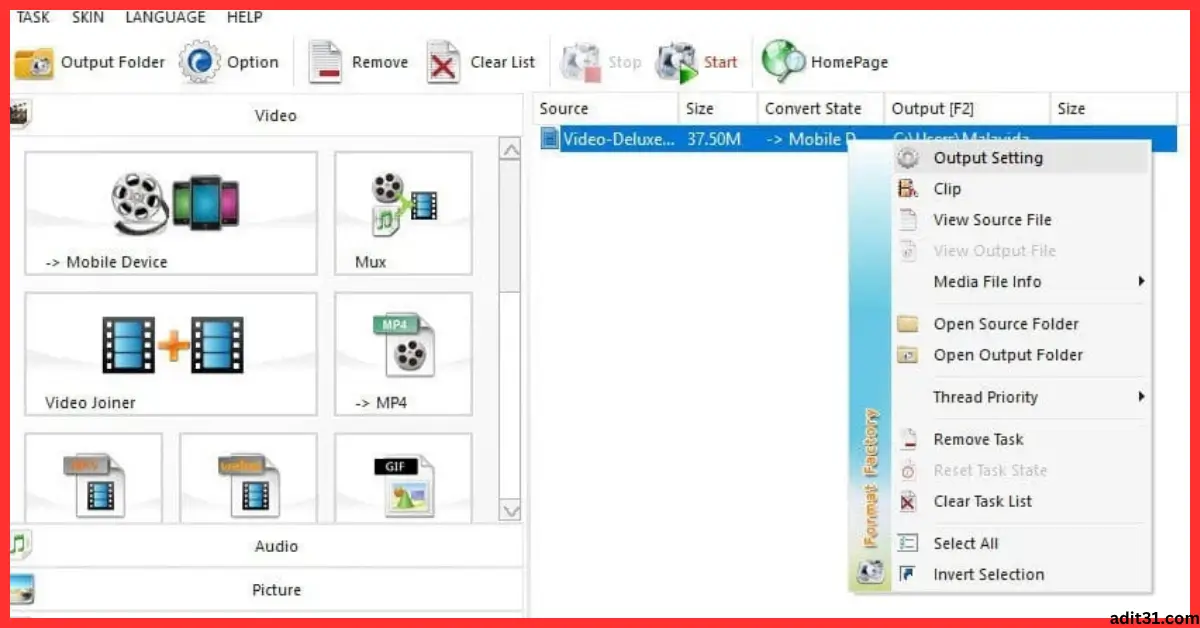This screenshot has height=628, width=1200.
Task: Choose Remove Task in context menu
Action: pos(1020,439)
